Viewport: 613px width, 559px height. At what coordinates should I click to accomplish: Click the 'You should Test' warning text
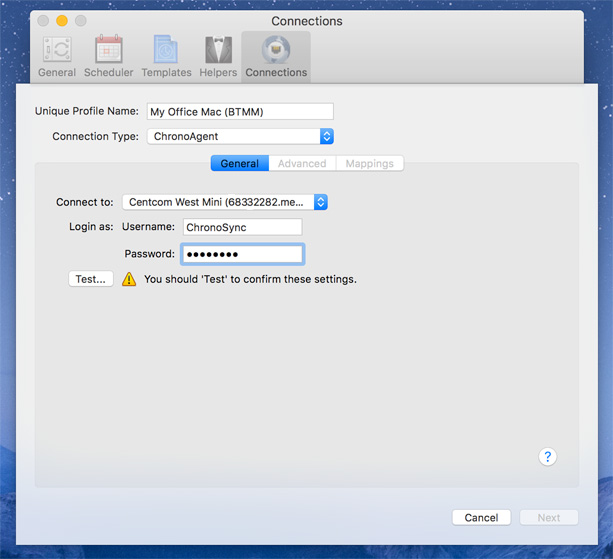click(250, 279)
